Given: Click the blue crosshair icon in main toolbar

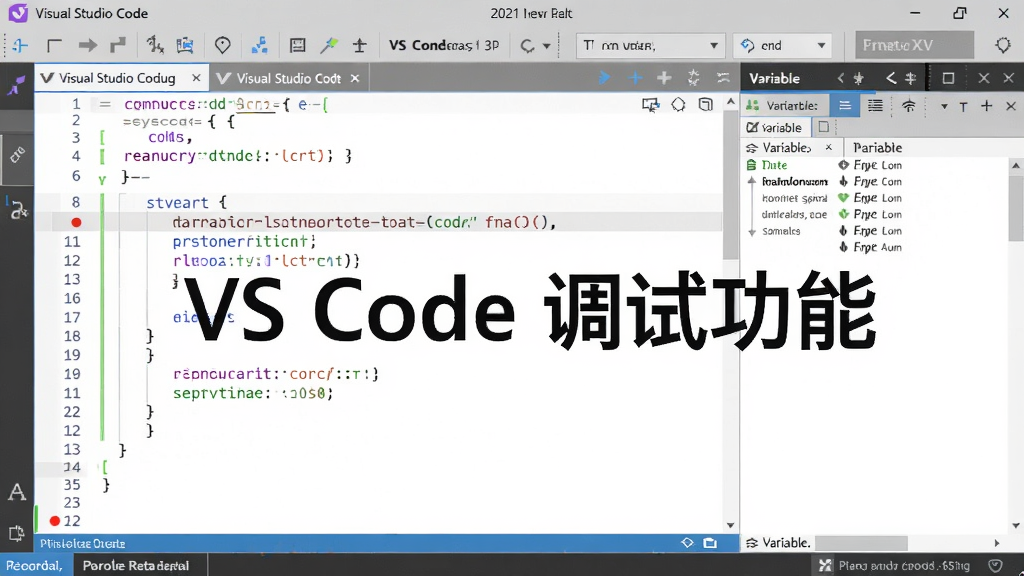Looking at the screenshot, I should point(20,45).
